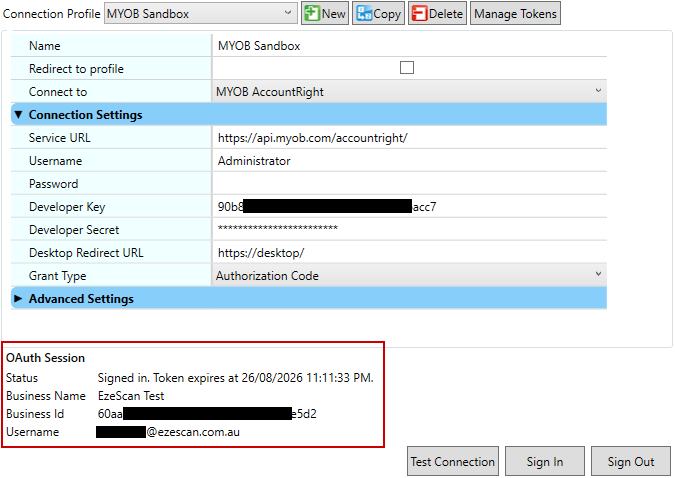Click the blue Copy icon
This screenshot has height=478, width=675.
364,13
